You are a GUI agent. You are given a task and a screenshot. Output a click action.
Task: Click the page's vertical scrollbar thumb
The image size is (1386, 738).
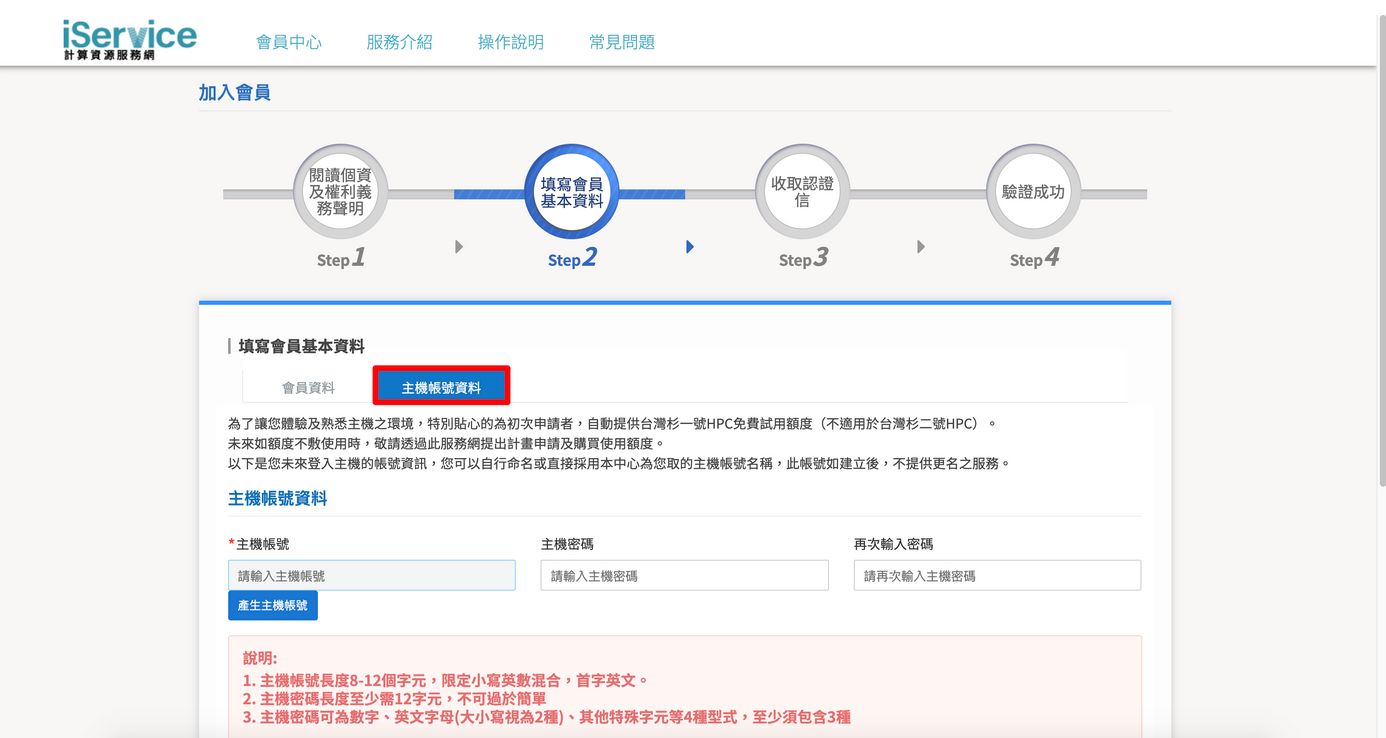coord(1380,250)
